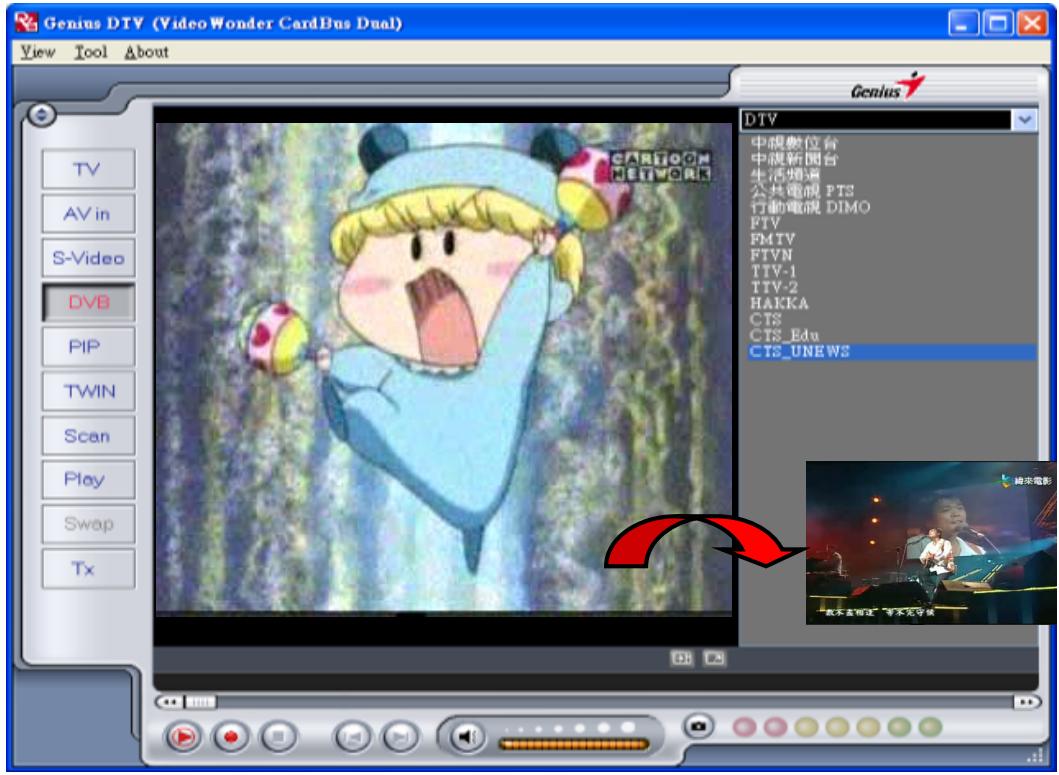Viewport: 1059px width, 775px height.
Task: Go to next channel with skip-forward button
Action: [x=401, y=736]
